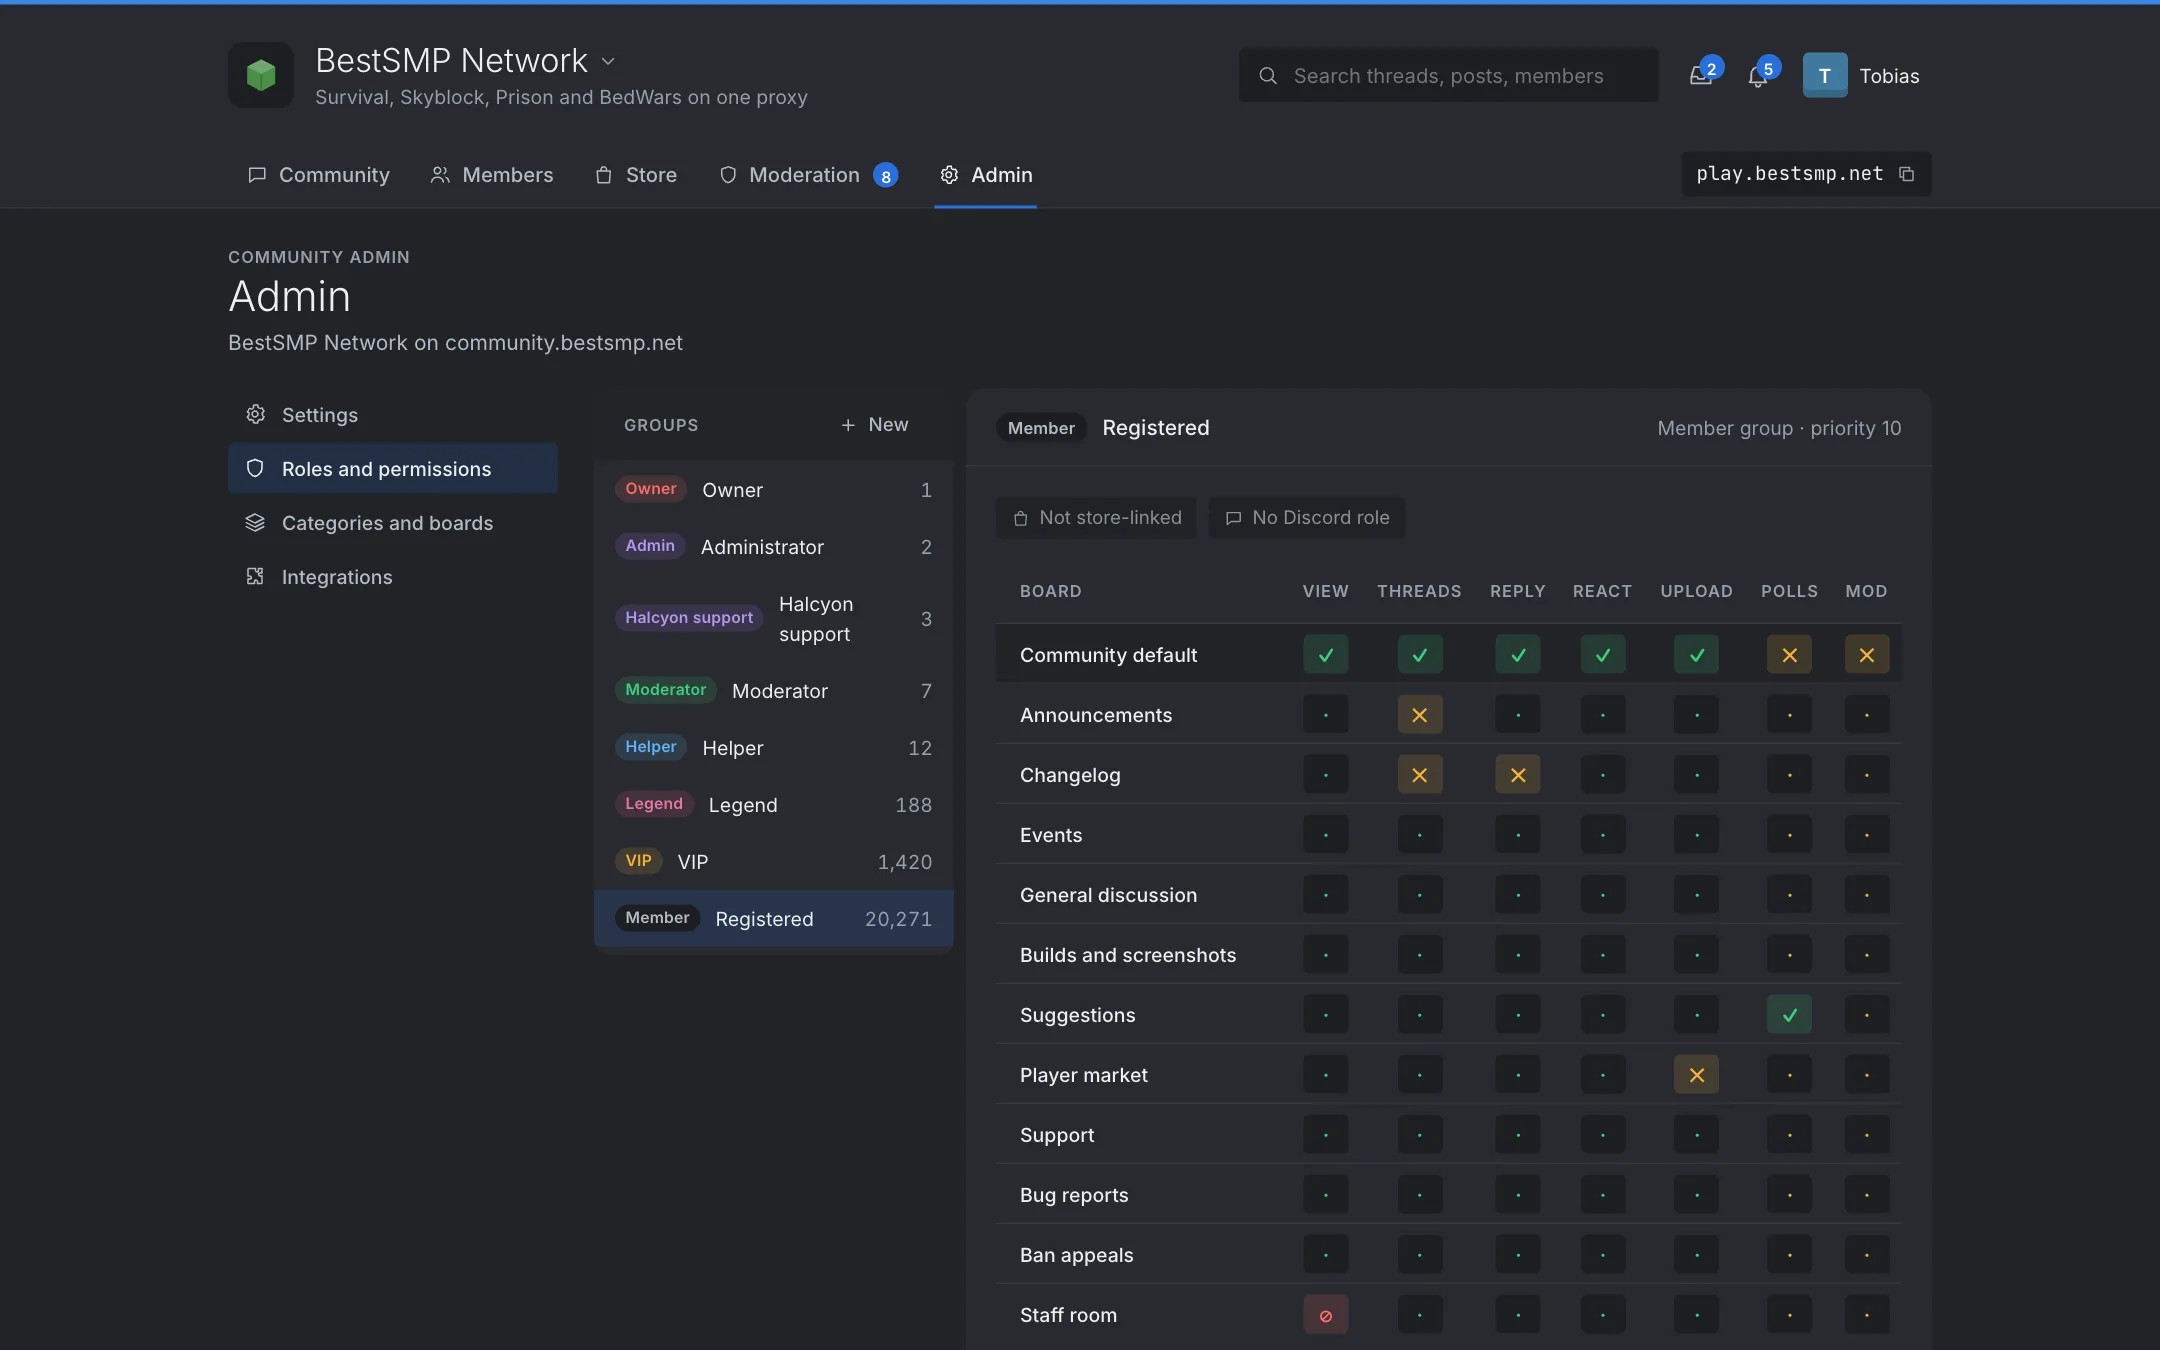2160x1350 pixels.
Task: Toggle Community default Polls permission
Action: (x=1790, y=655)
